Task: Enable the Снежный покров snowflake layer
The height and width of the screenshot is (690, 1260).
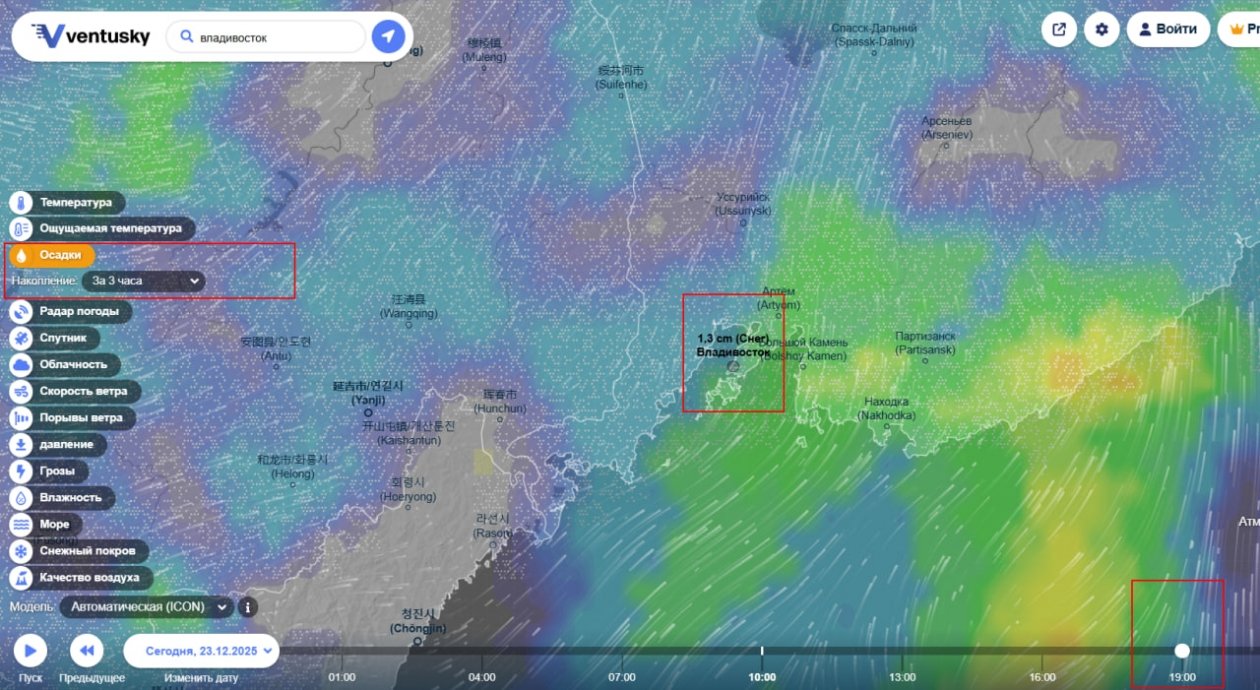Action: (x=80, y=551)
